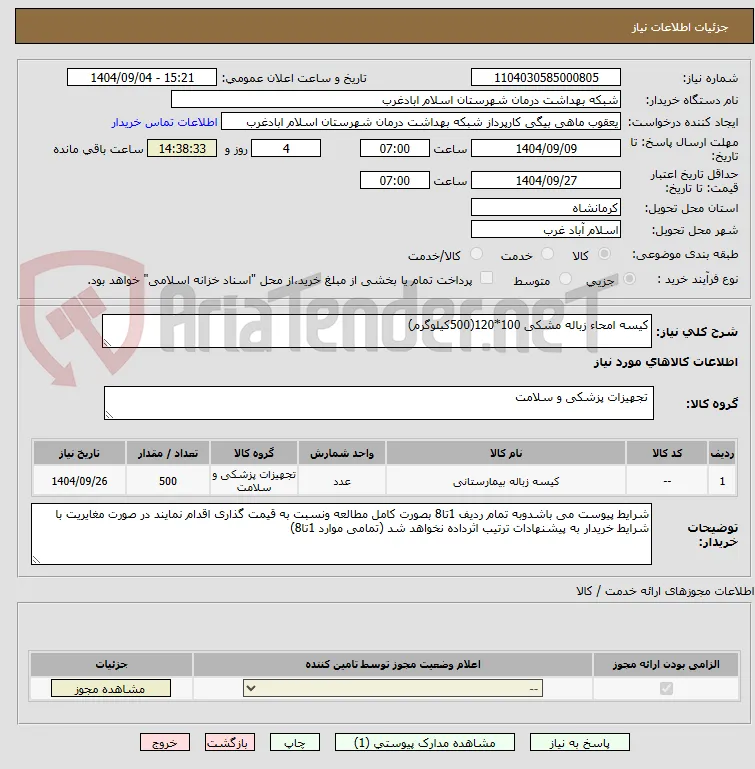Click the countdown timer 14:38:33 field

[182, 149]
